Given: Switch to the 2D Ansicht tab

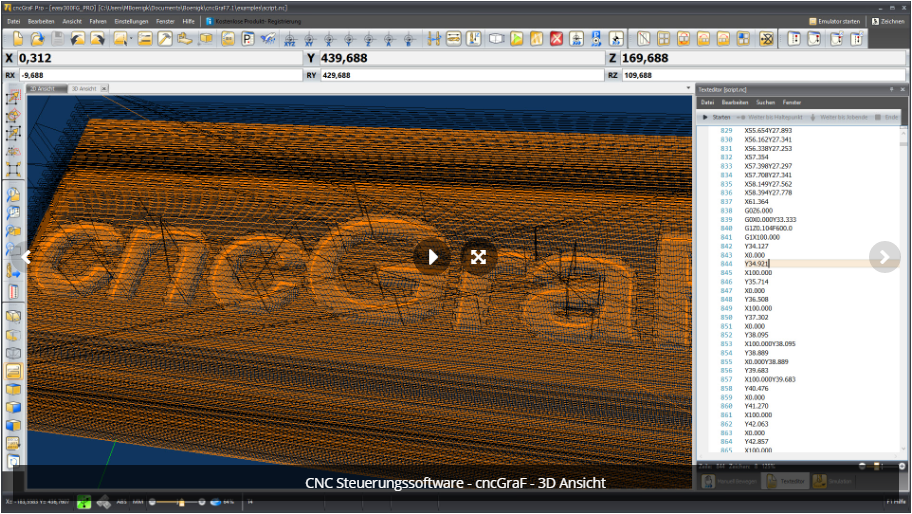Looking at the screenshot, I should tap(42, 89).
